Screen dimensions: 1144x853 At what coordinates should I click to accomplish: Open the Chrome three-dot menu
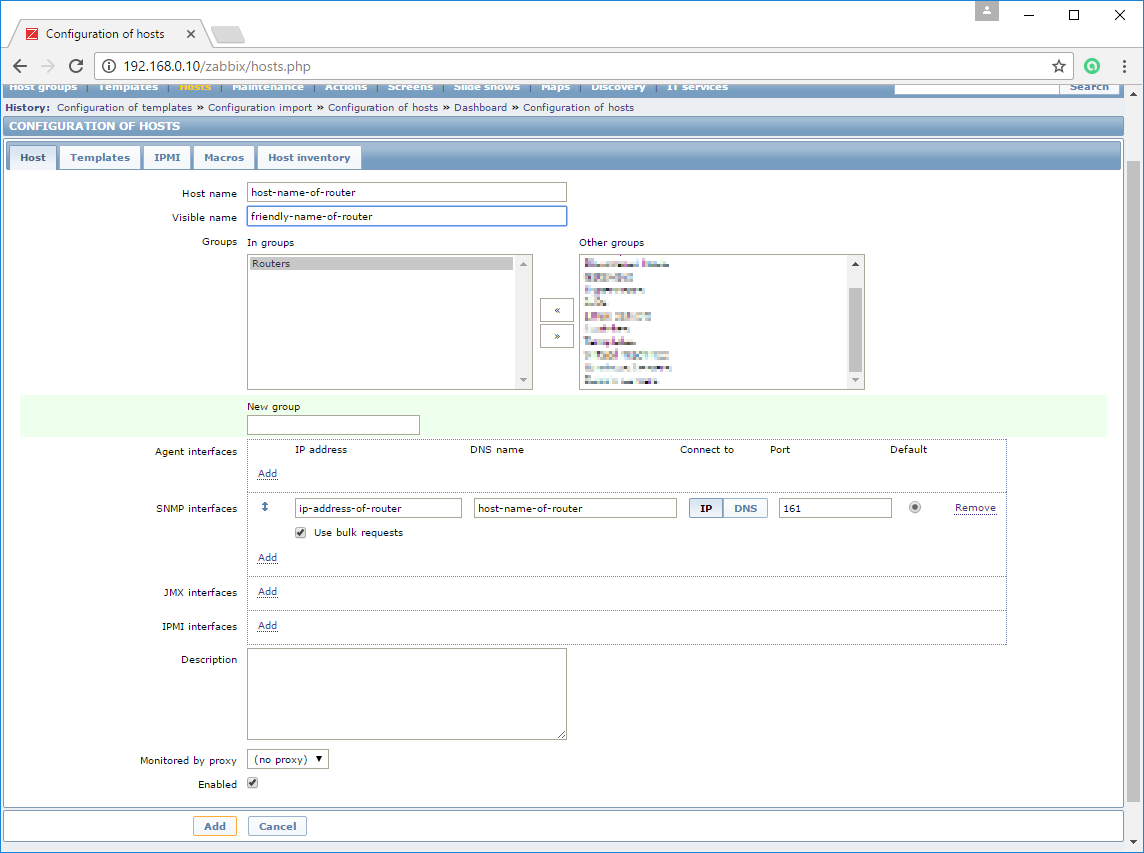pos(1124,66)
